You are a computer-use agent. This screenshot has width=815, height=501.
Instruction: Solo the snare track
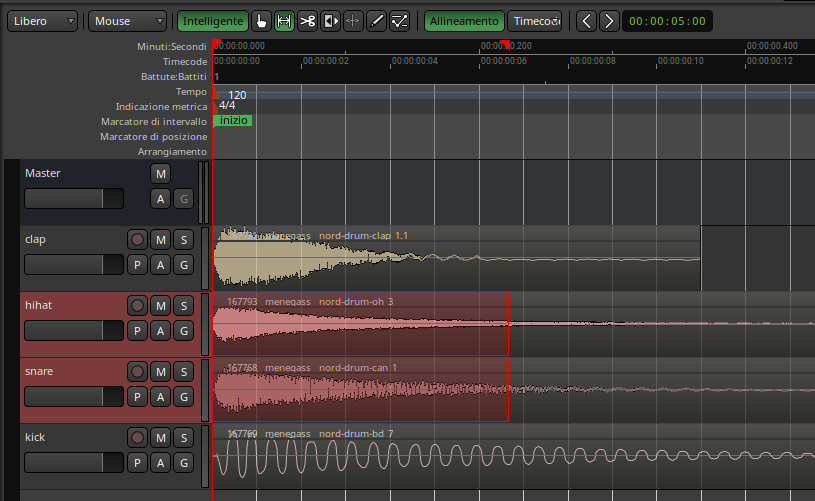(182, 371)
